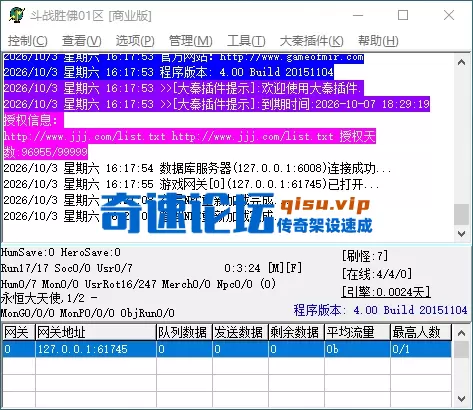
Task: Click log panel scroll up arrow
Action: (x=462, y=62)
